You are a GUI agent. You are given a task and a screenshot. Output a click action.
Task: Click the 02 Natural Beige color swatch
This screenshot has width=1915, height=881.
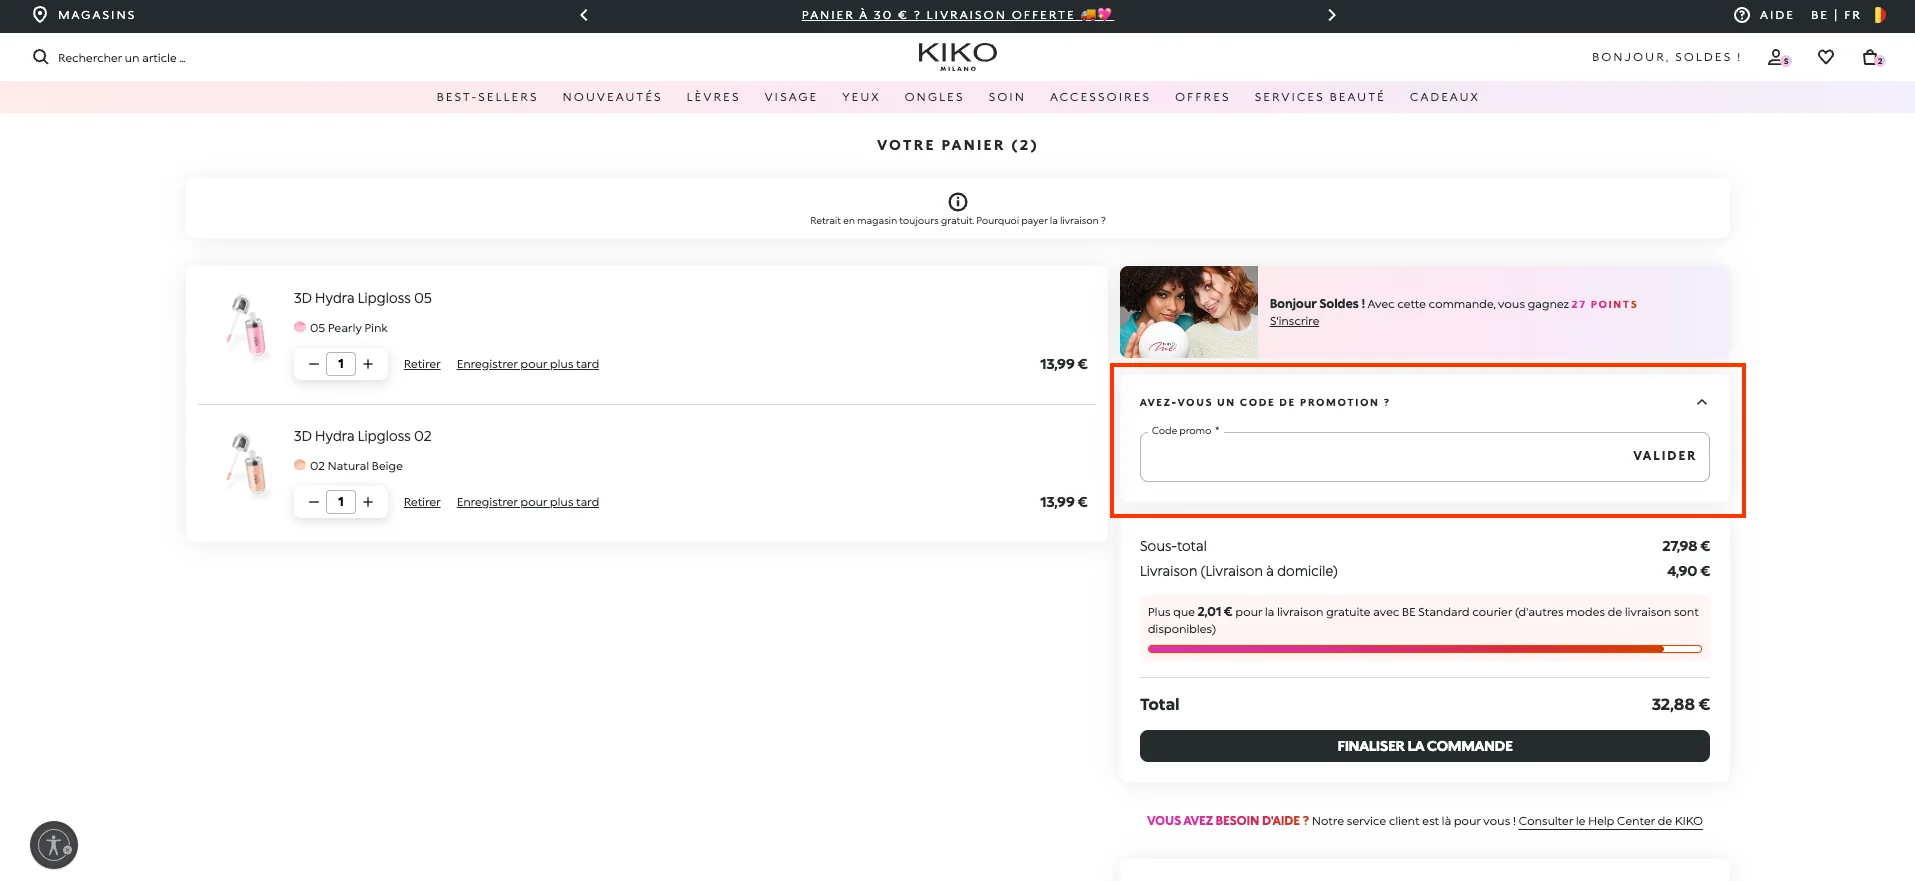pyautogui.click(x=300, y=465)
